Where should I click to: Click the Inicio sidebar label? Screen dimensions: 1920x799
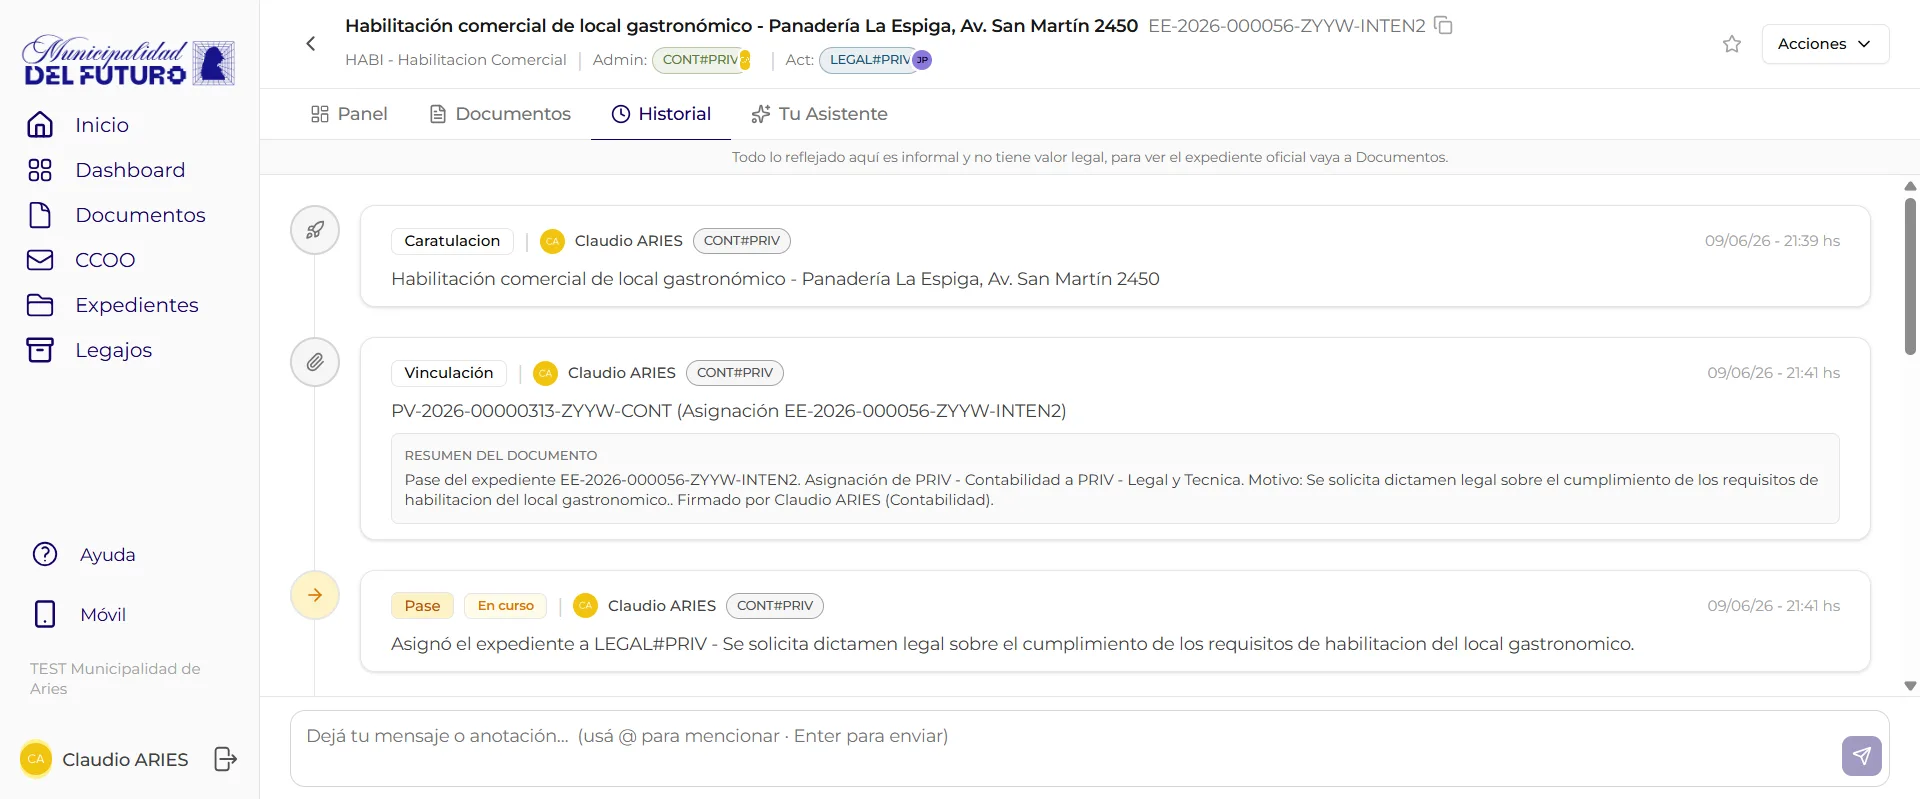coord(102,125)
